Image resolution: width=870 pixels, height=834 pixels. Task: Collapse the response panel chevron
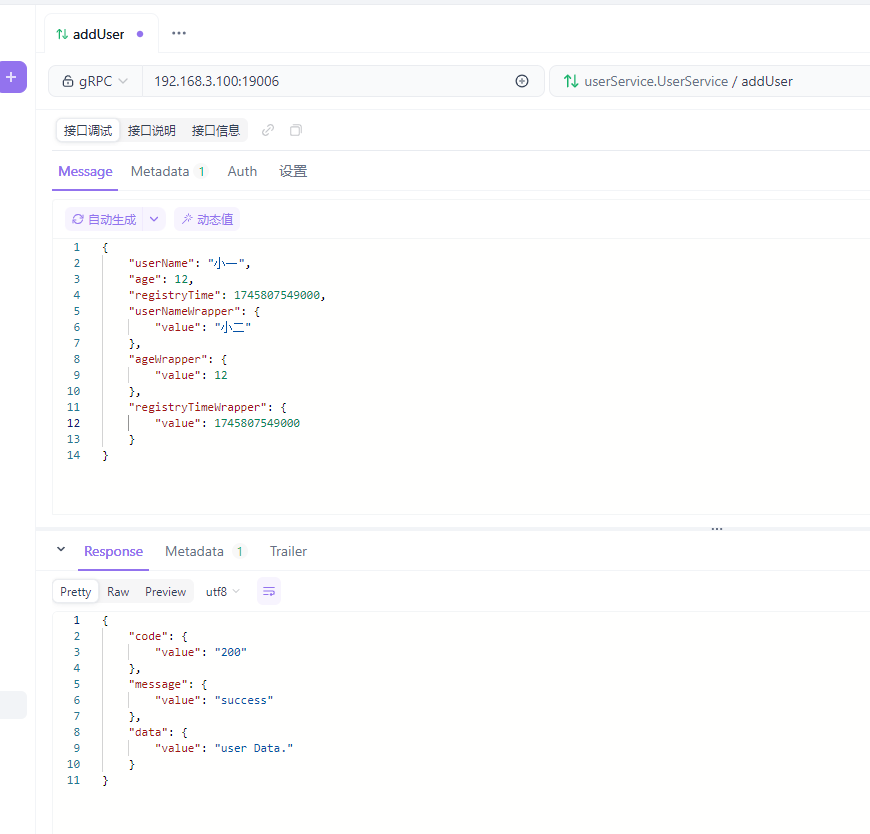coord(61,549)
